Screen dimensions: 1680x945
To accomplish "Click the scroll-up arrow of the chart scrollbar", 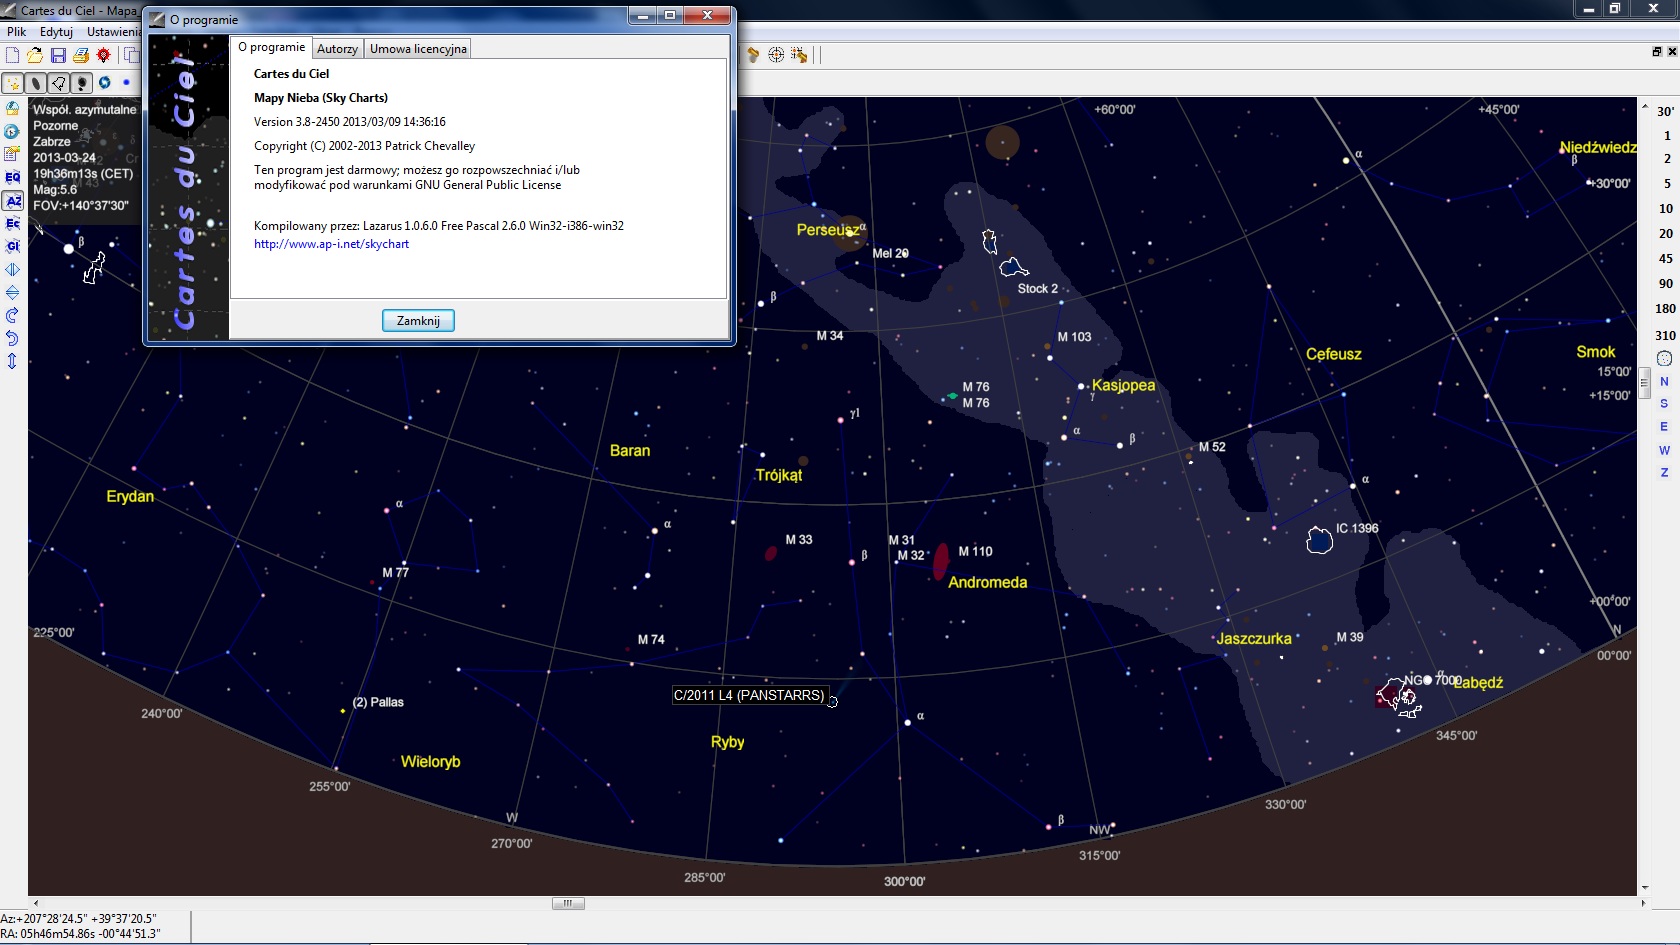I will 1645,105.
